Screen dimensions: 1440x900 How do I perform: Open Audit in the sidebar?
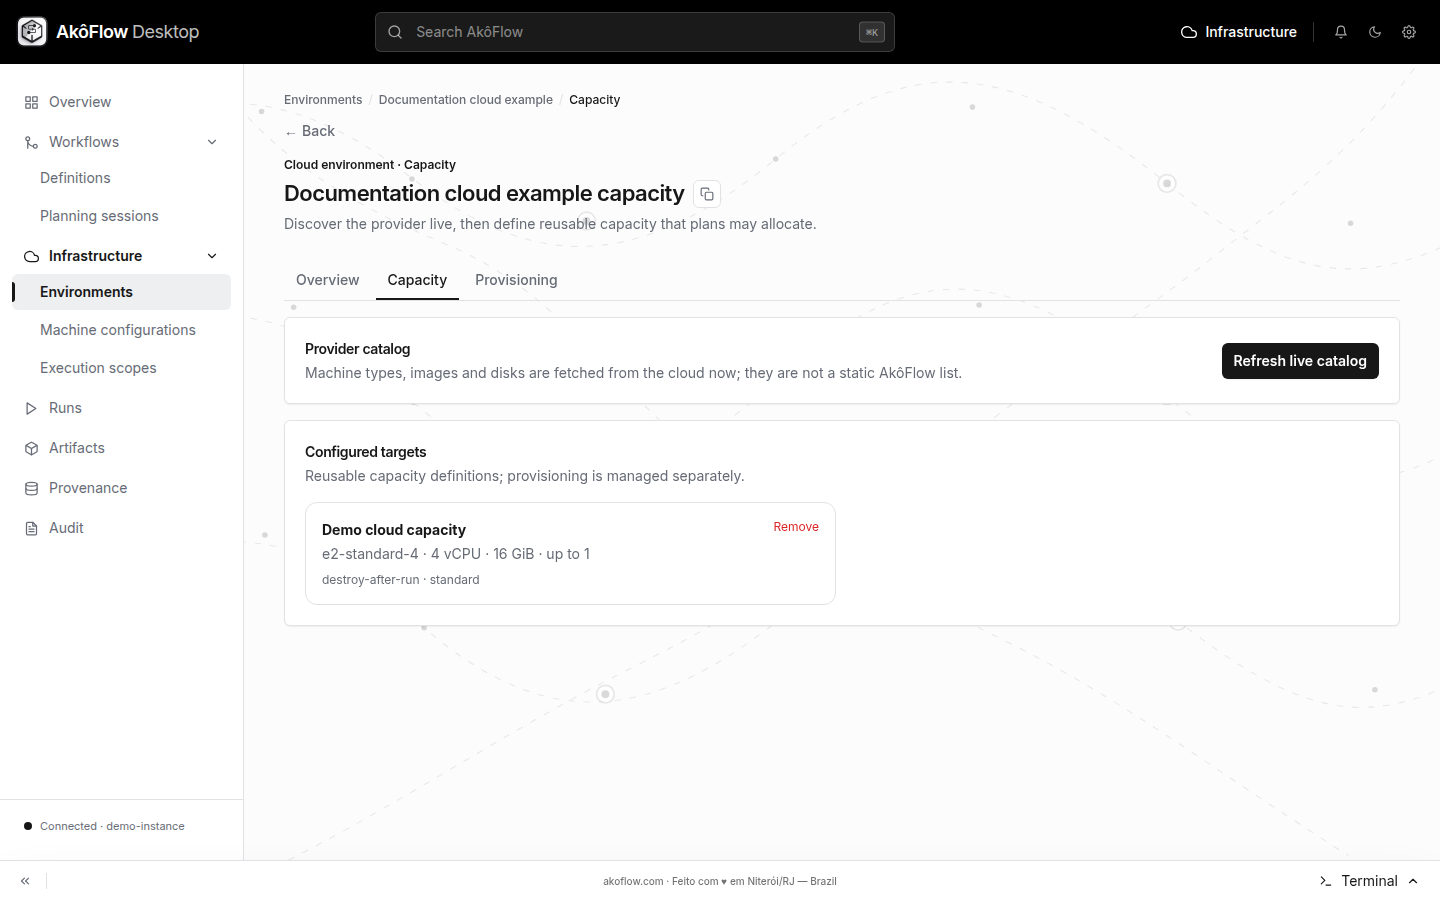(x=122, y=528)
